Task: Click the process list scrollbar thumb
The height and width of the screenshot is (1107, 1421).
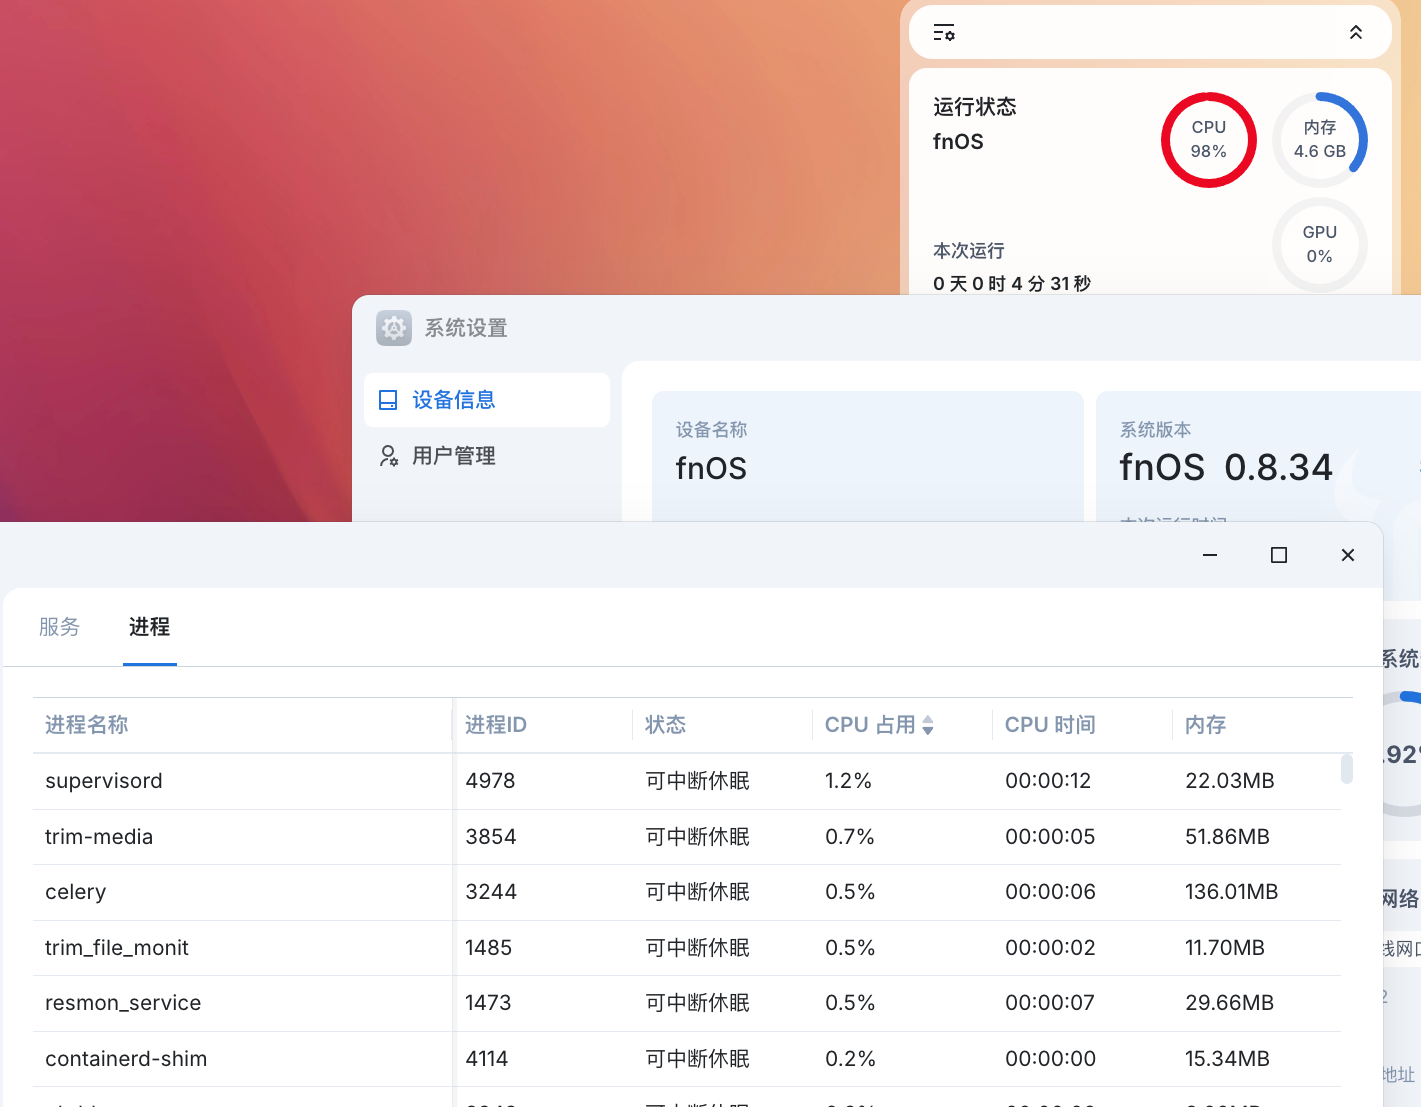Action: point(1347,769)
